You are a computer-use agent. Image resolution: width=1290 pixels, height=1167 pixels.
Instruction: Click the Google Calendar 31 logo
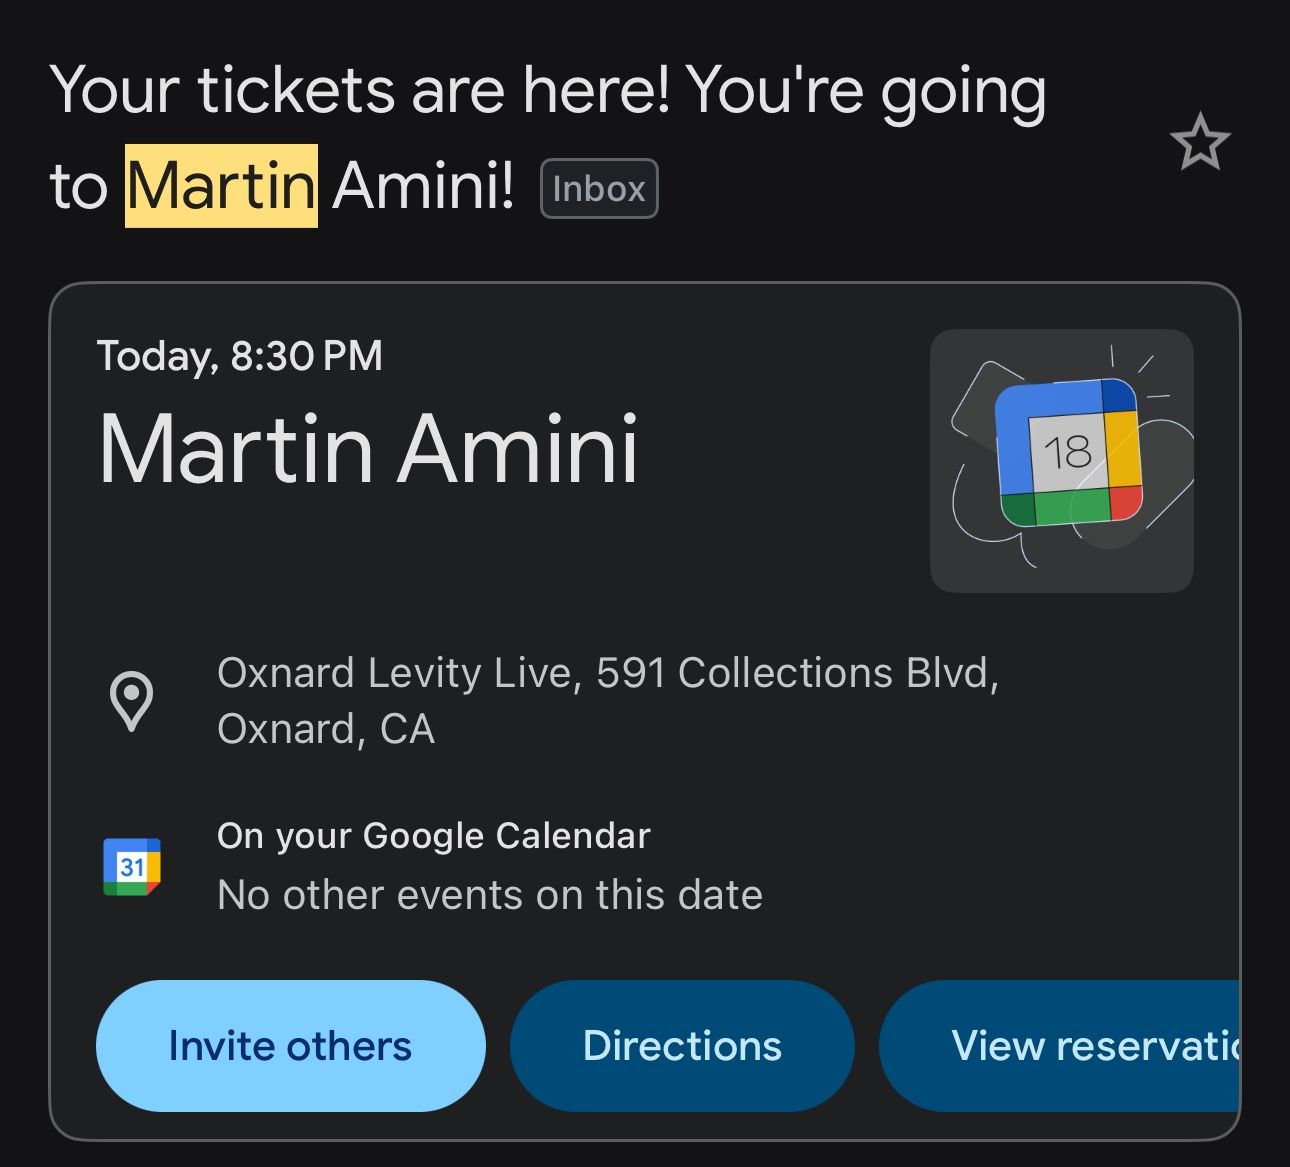click(x=133, y=866)
